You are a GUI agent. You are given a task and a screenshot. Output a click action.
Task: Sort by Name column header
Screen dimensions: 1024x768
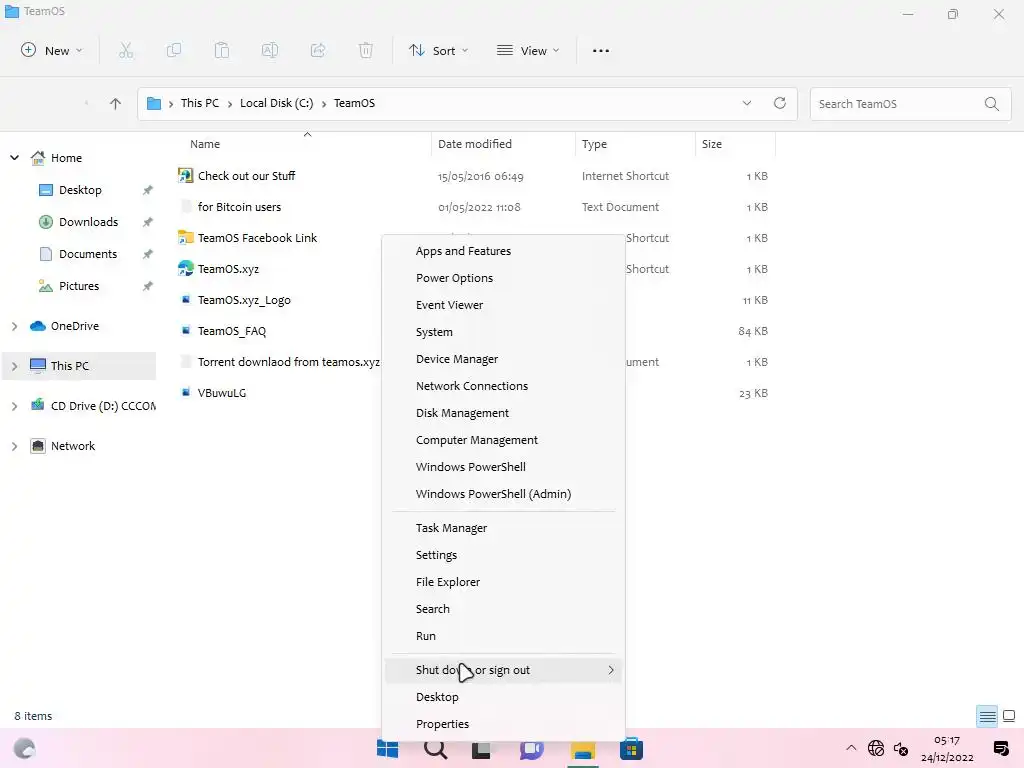tap(304, 144)
